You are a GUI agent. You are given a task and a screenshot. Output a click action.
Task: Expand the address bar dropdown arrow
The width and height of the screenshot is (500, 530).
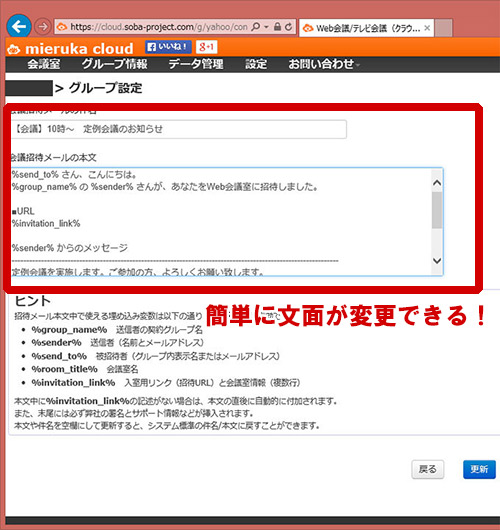coord(266,27)
